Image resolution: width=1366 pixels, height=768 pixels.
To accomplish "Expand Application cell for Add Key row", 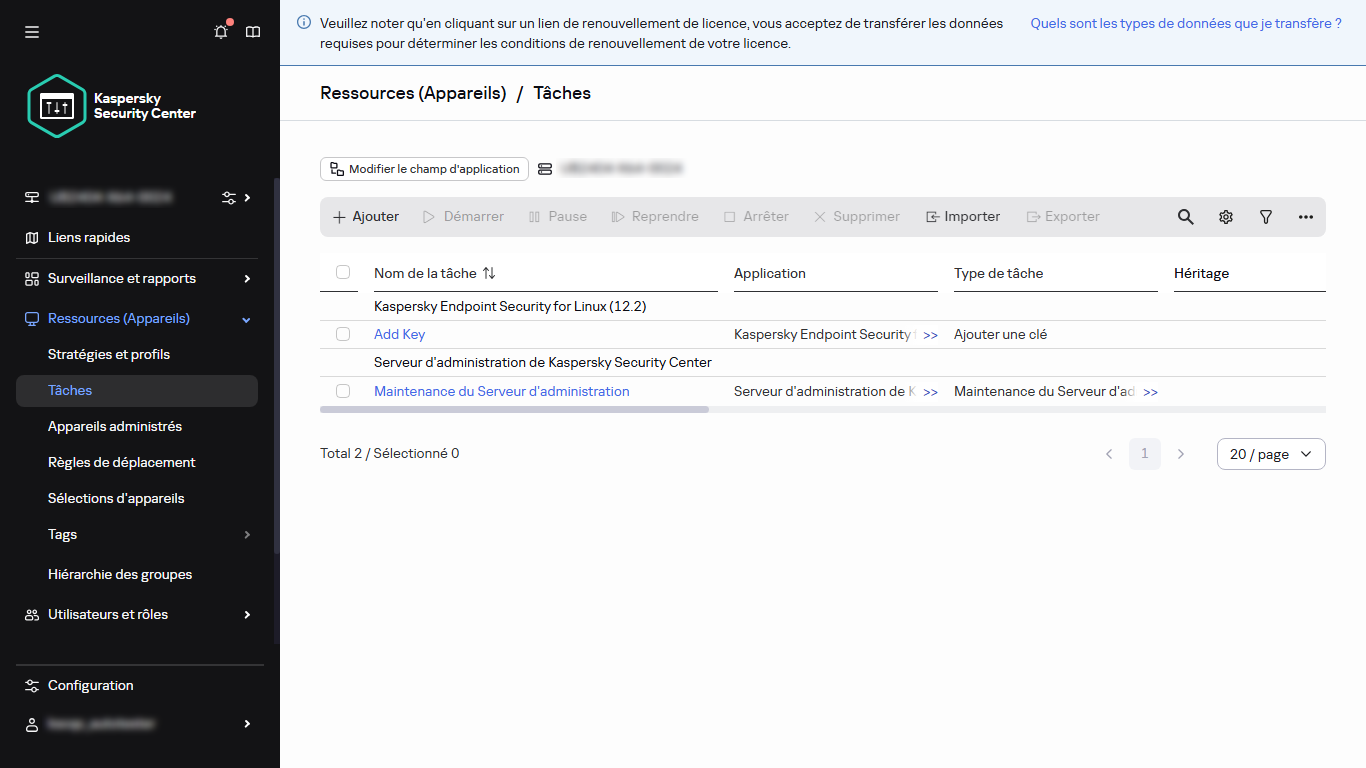I will [930, 335].
